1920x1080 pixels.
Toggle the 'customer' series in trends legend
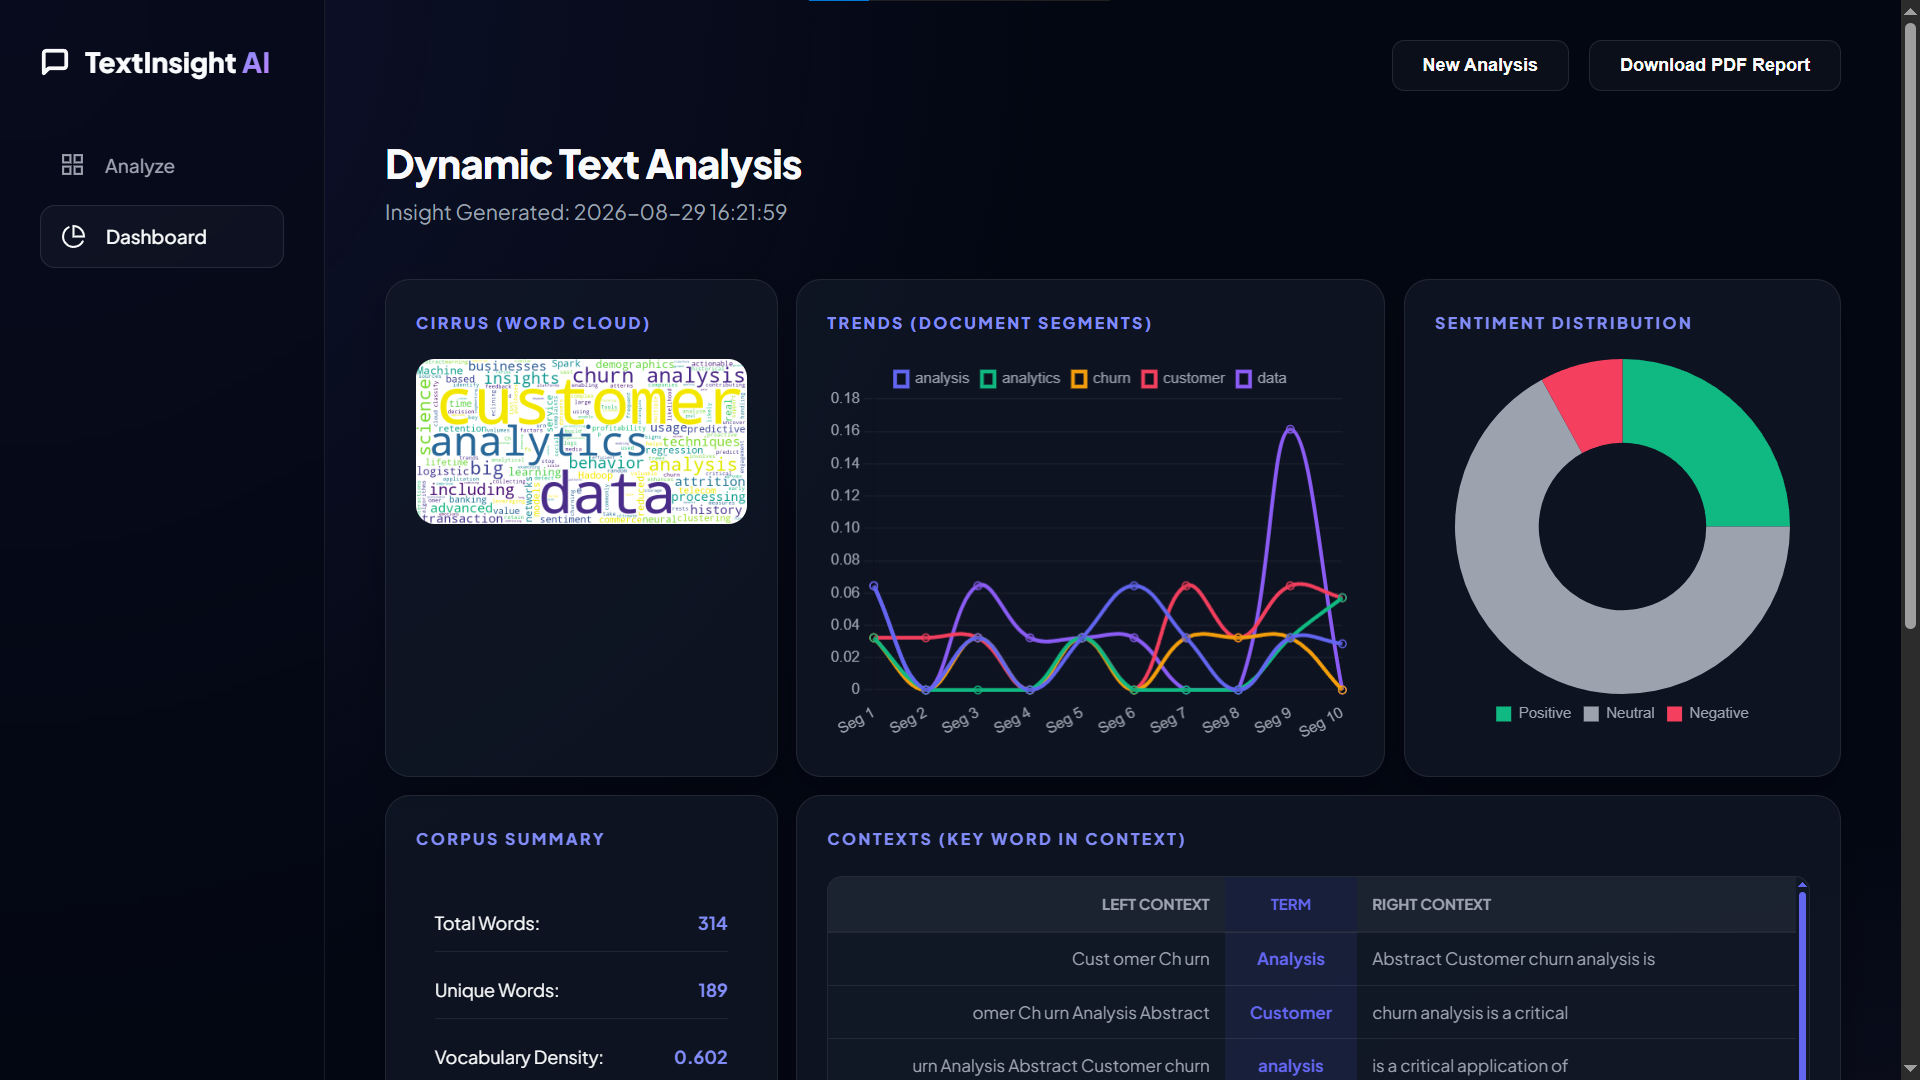[1183, 378]
